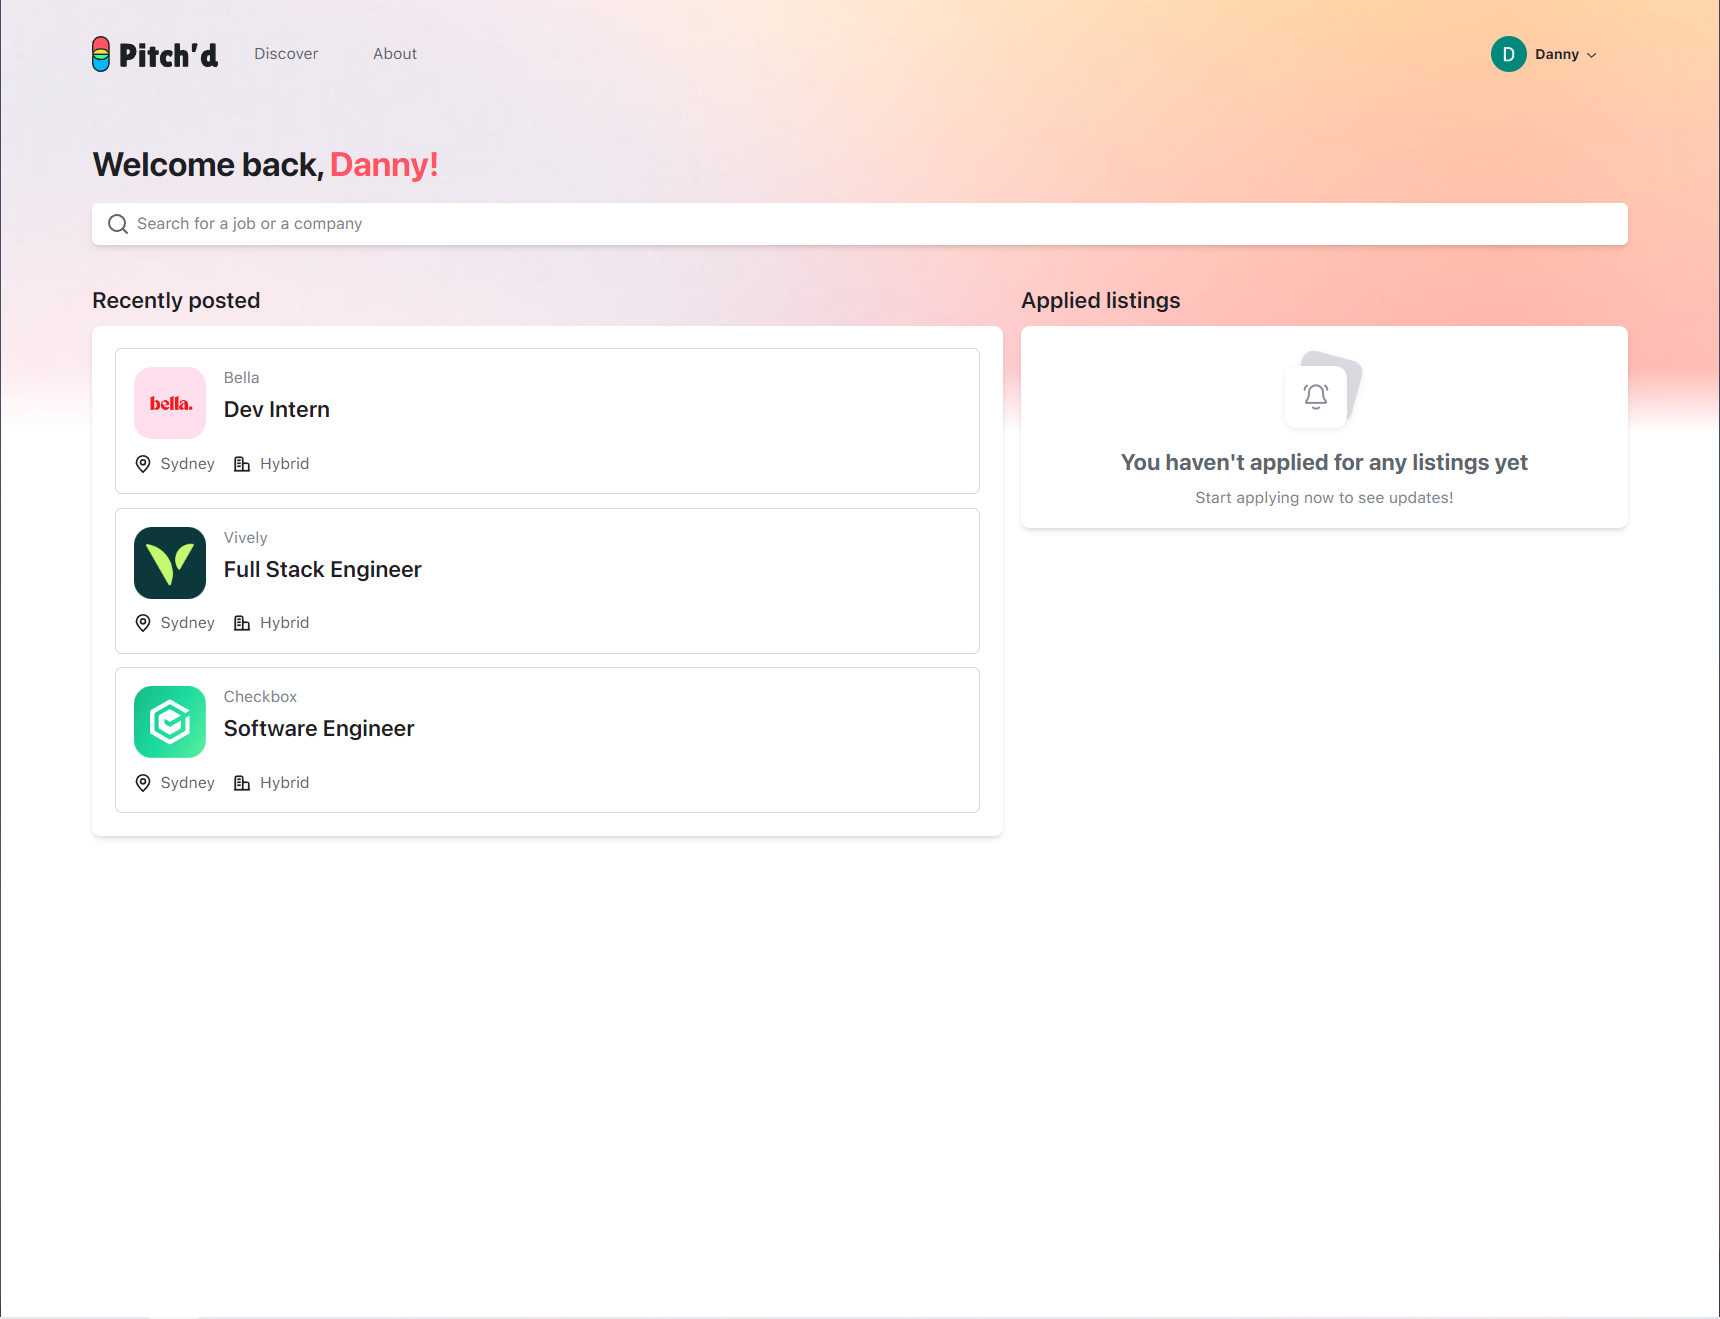Click the Pitch'd logo icon
Screen dimensions: 1720x1319
pyautogui.click(x=101, y=54)
